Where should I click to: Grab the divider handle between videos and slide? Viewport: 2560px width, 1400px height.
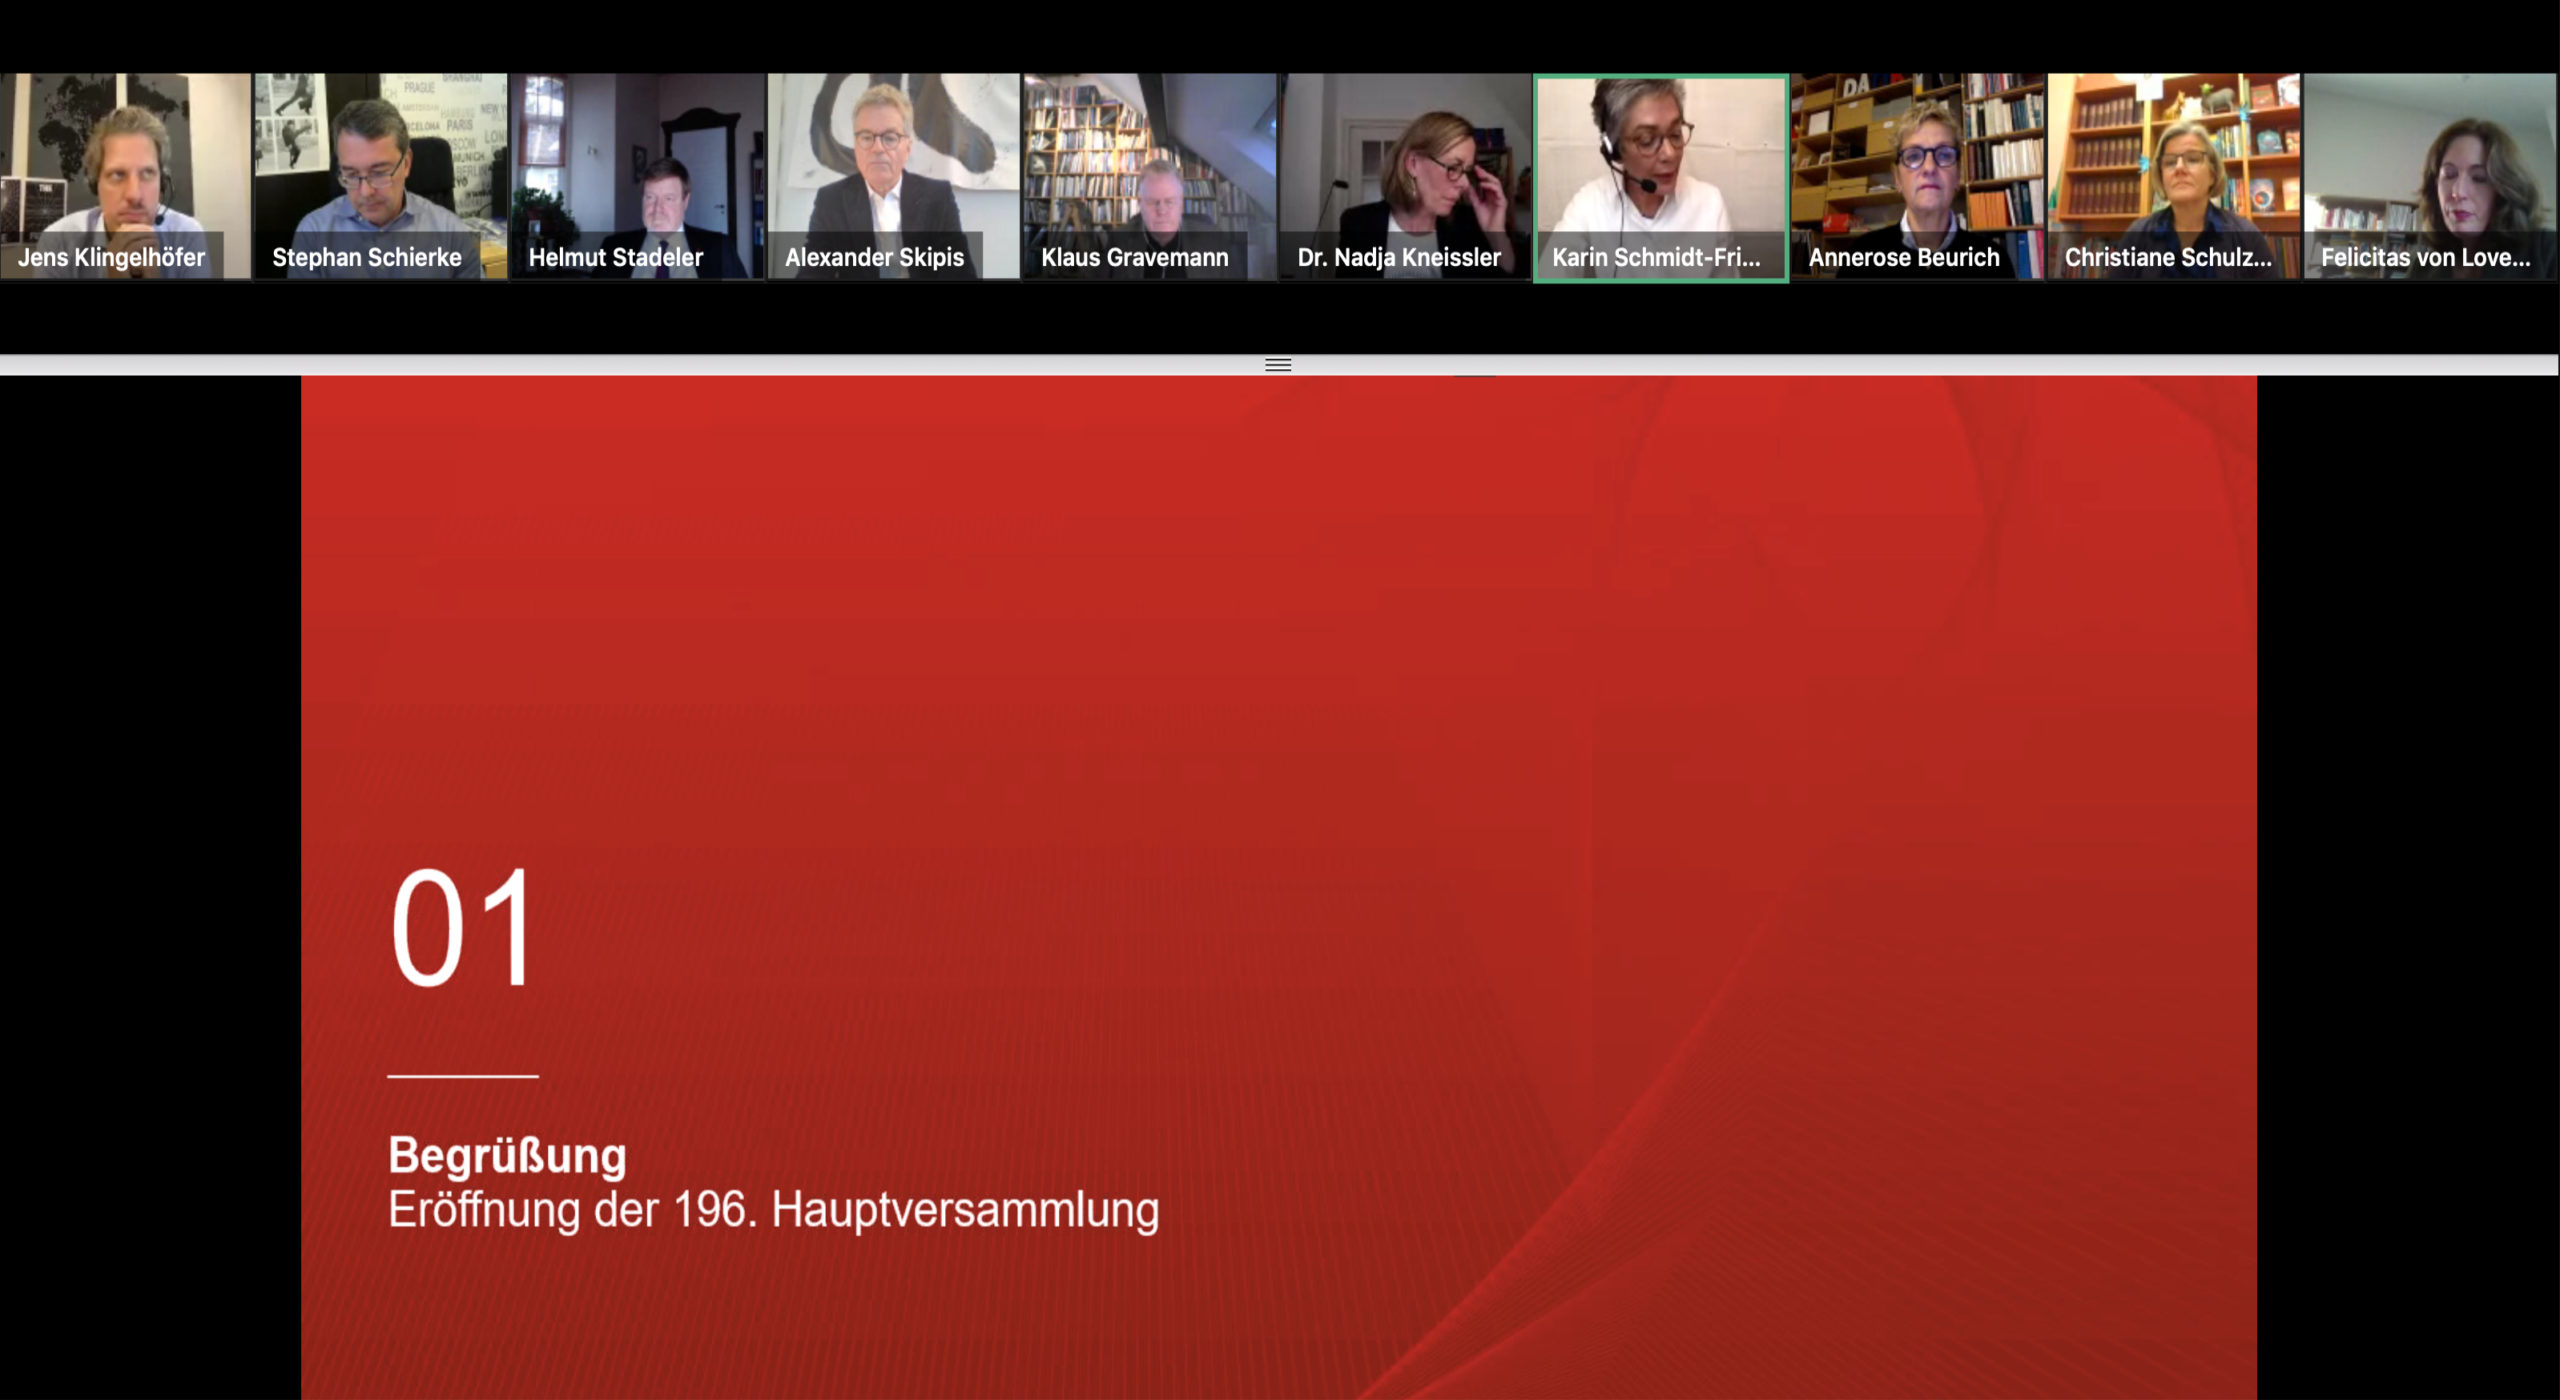click(x=1278, y=365)
